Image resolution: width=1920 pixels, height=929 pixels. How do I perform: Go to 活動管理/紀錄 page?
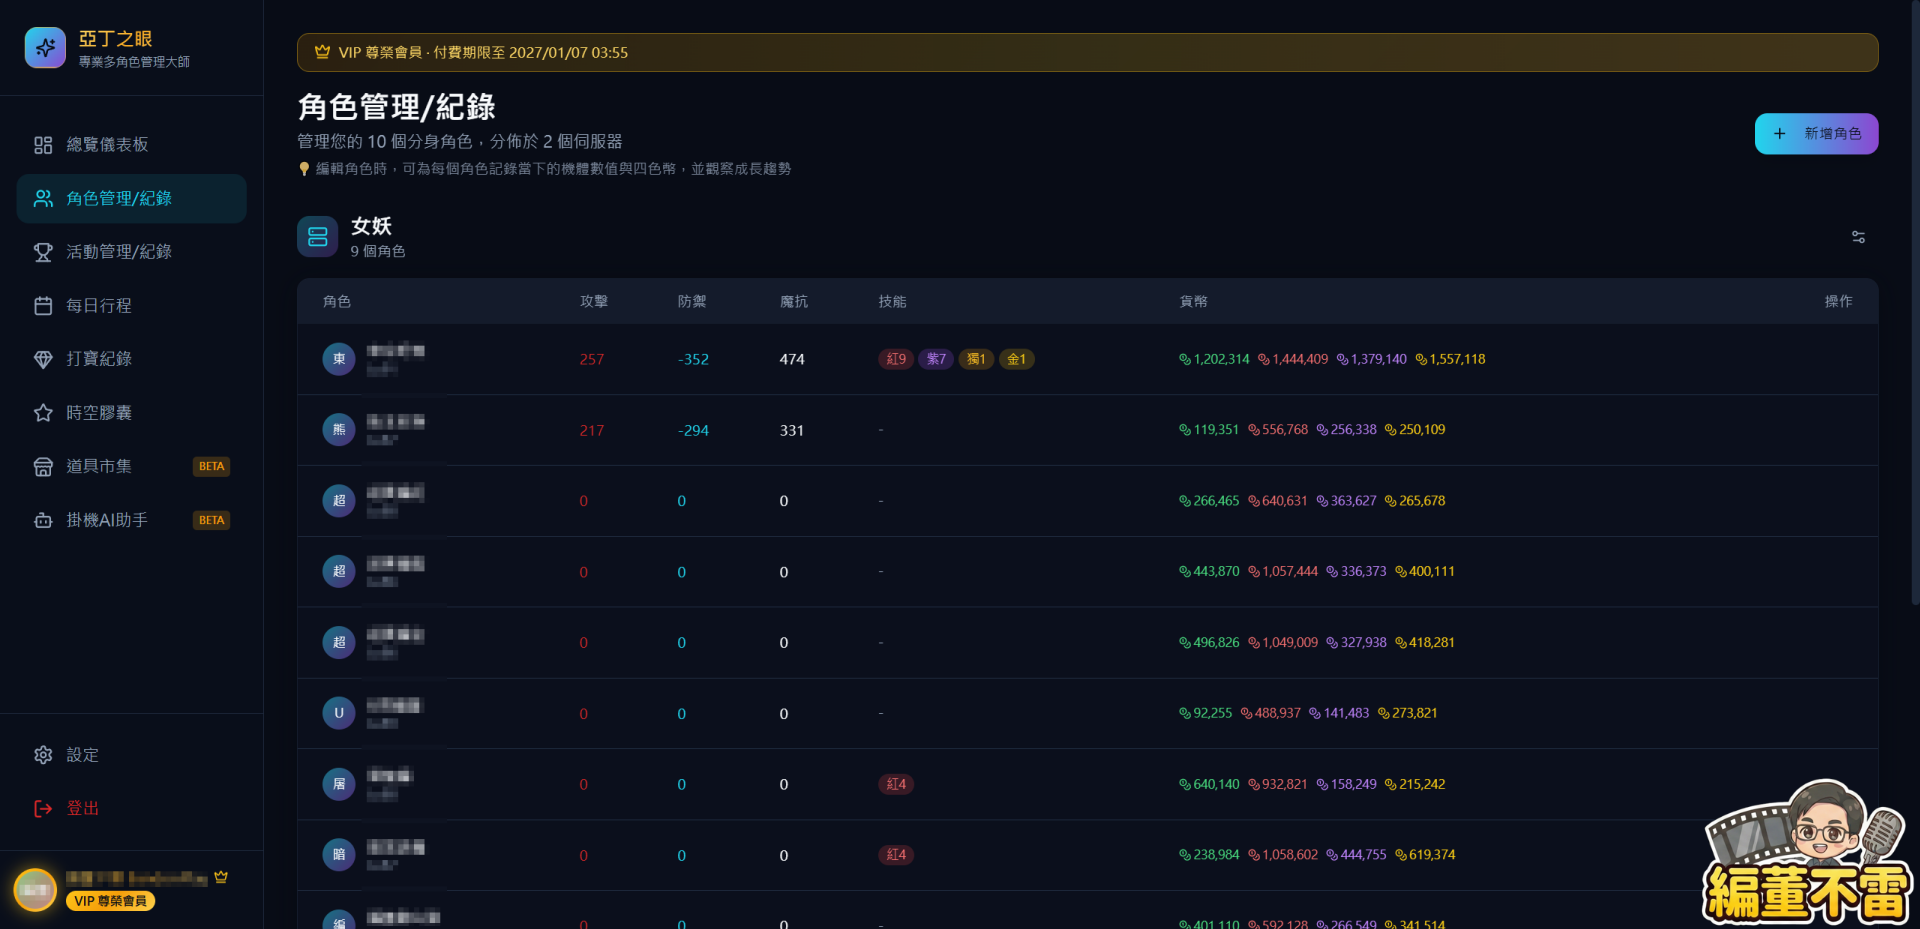pos(131,252)
